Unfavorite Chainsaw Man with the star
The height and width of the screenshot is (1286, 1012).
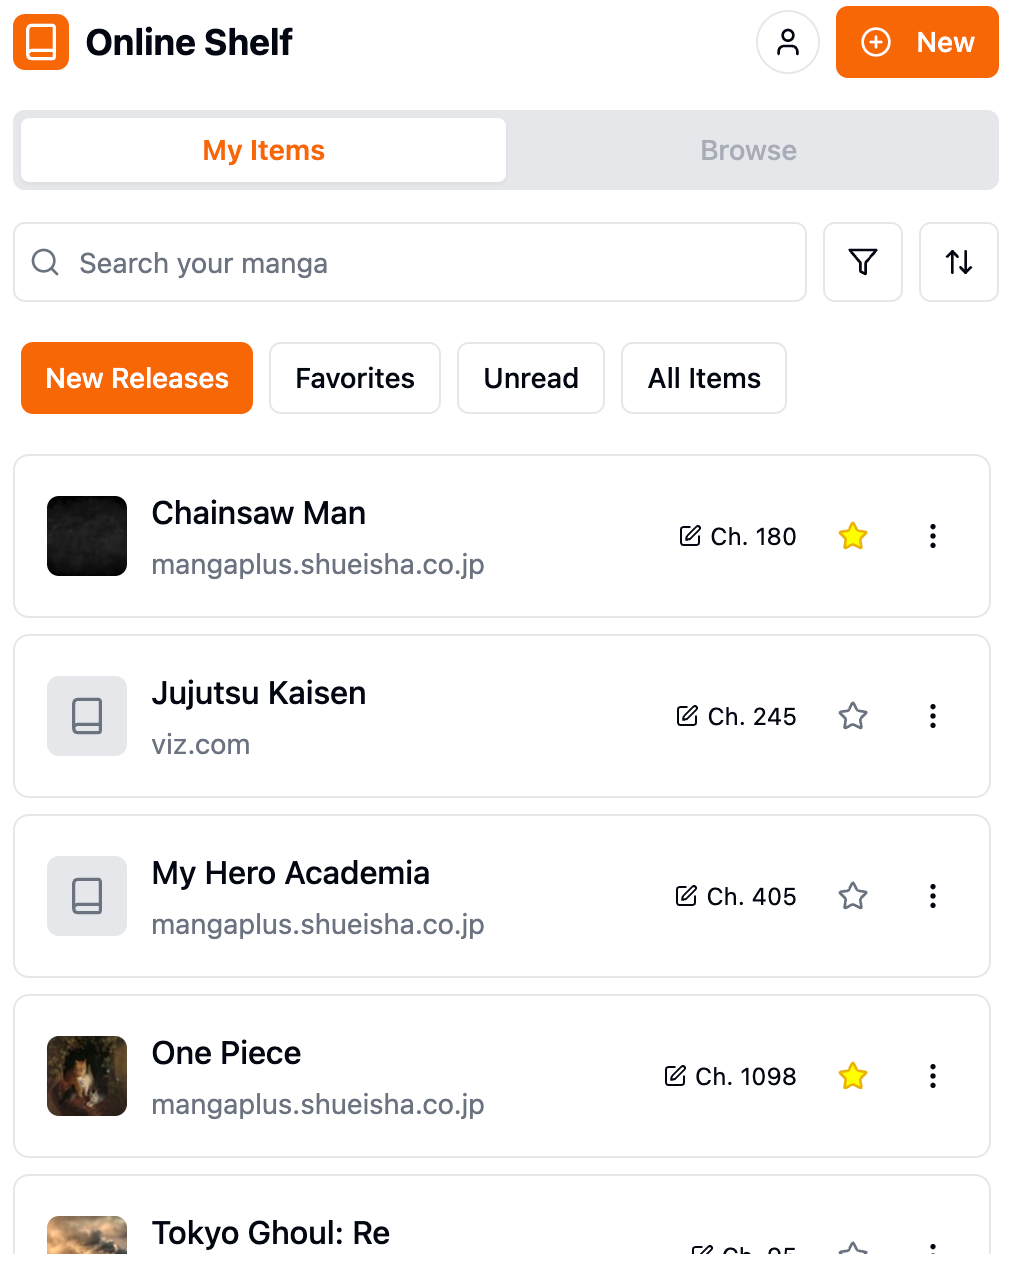pos(853,537)
